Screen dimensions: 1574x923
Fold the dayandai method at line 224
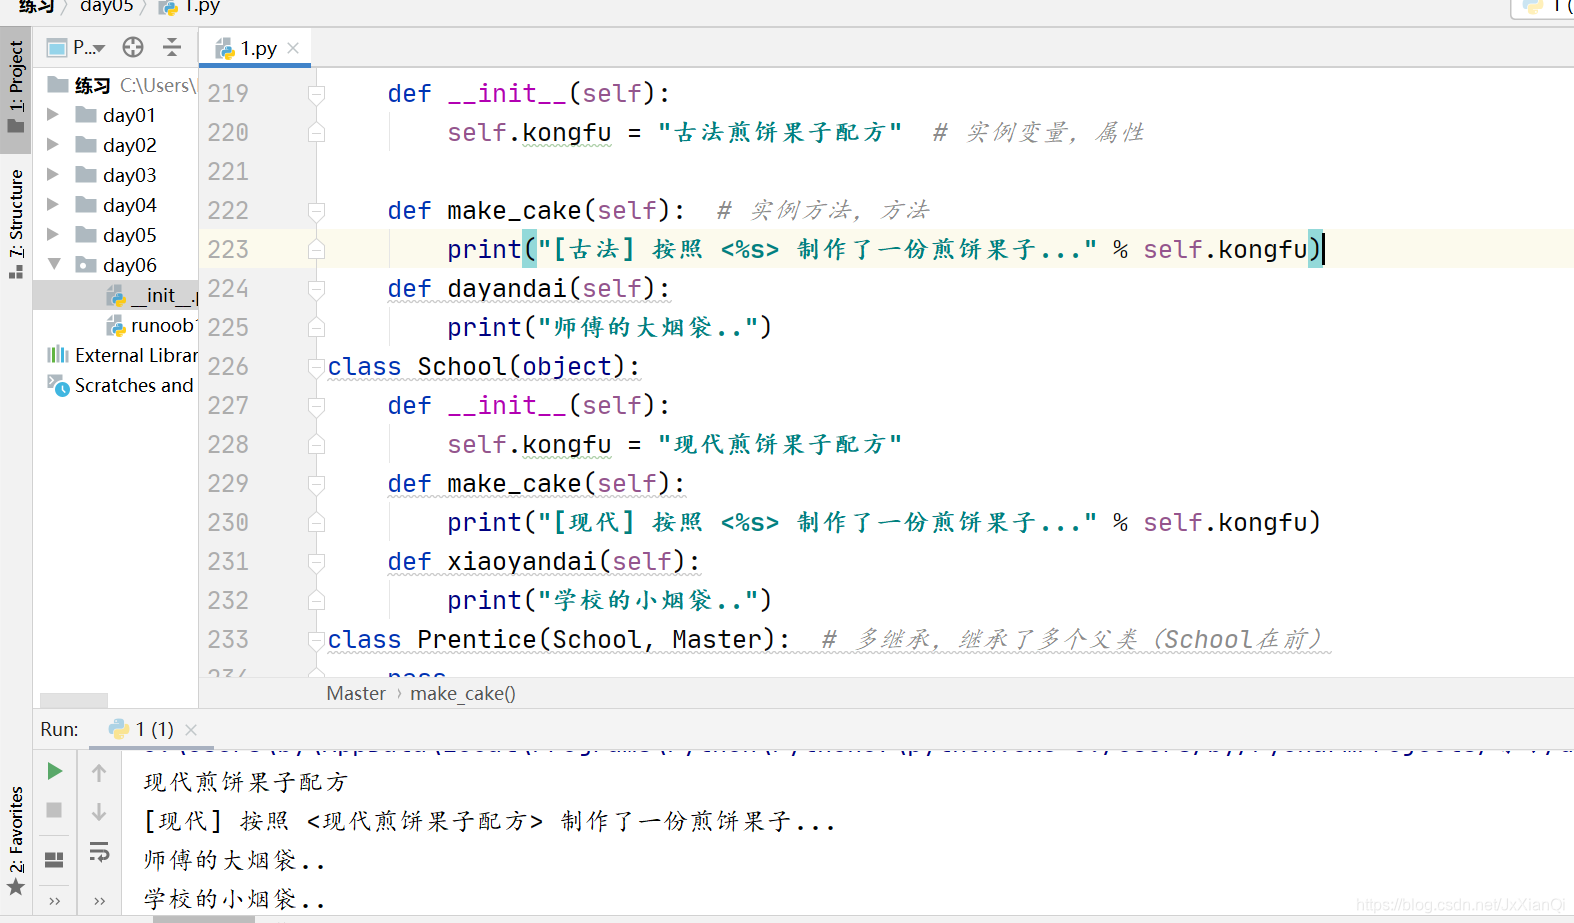pyautogui.click(x=316, y=289)
